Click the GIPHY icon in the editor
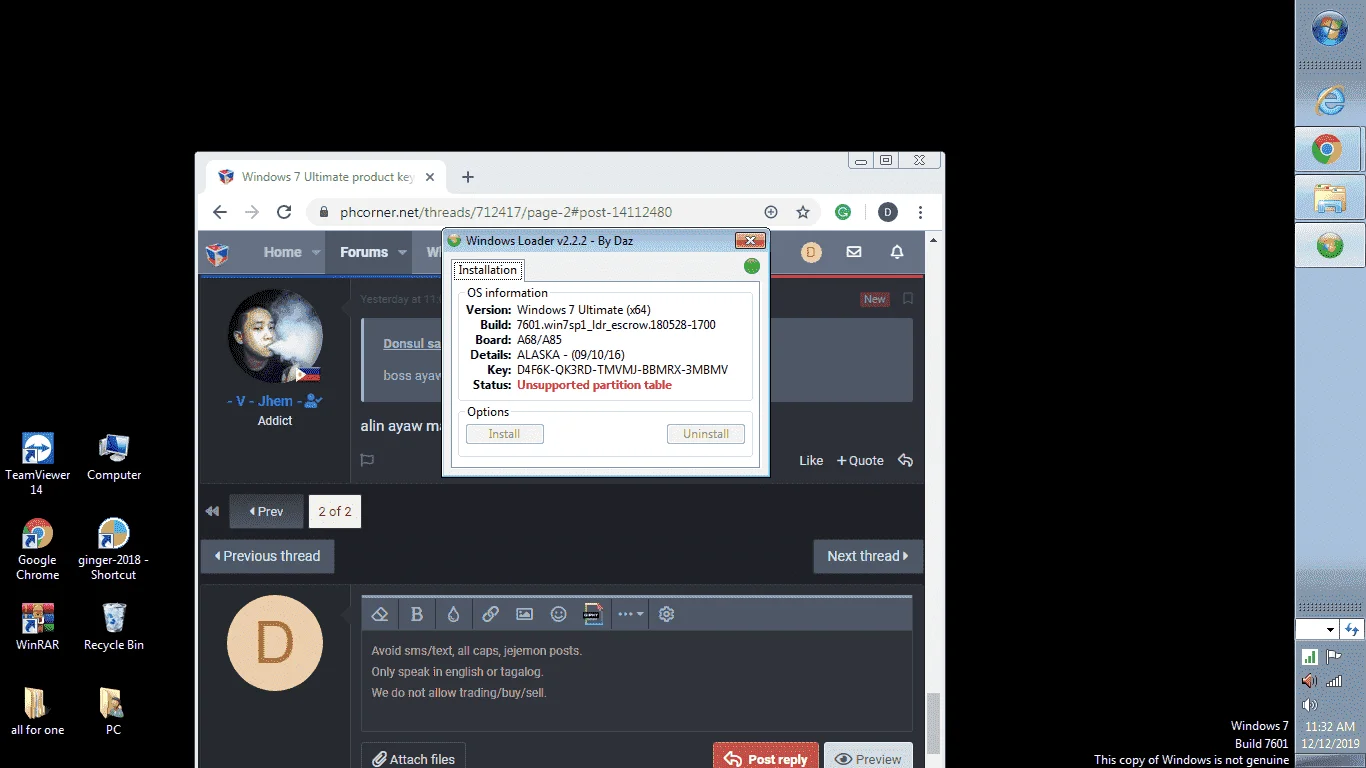Screen dimensions: 1366x768 [x=594, y=614]
